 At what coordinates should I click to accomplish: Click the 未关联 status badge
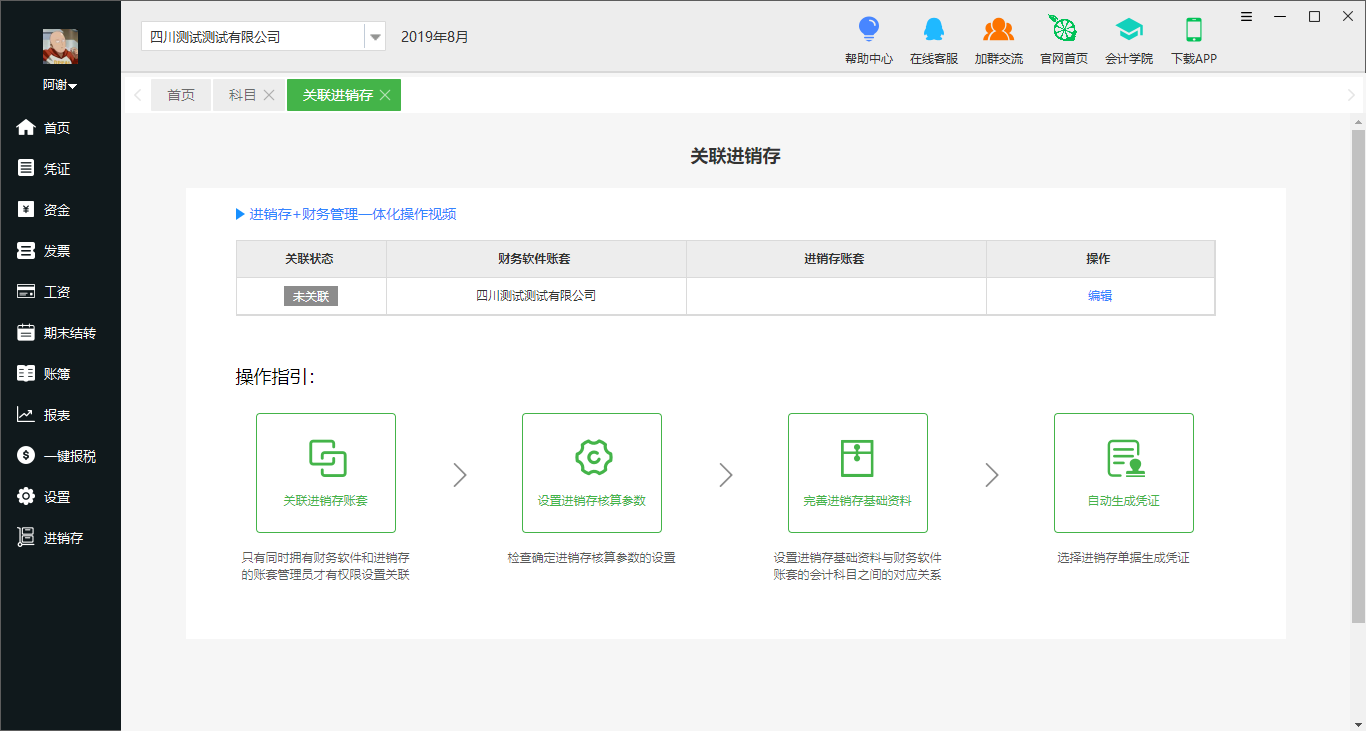(311, 296)
